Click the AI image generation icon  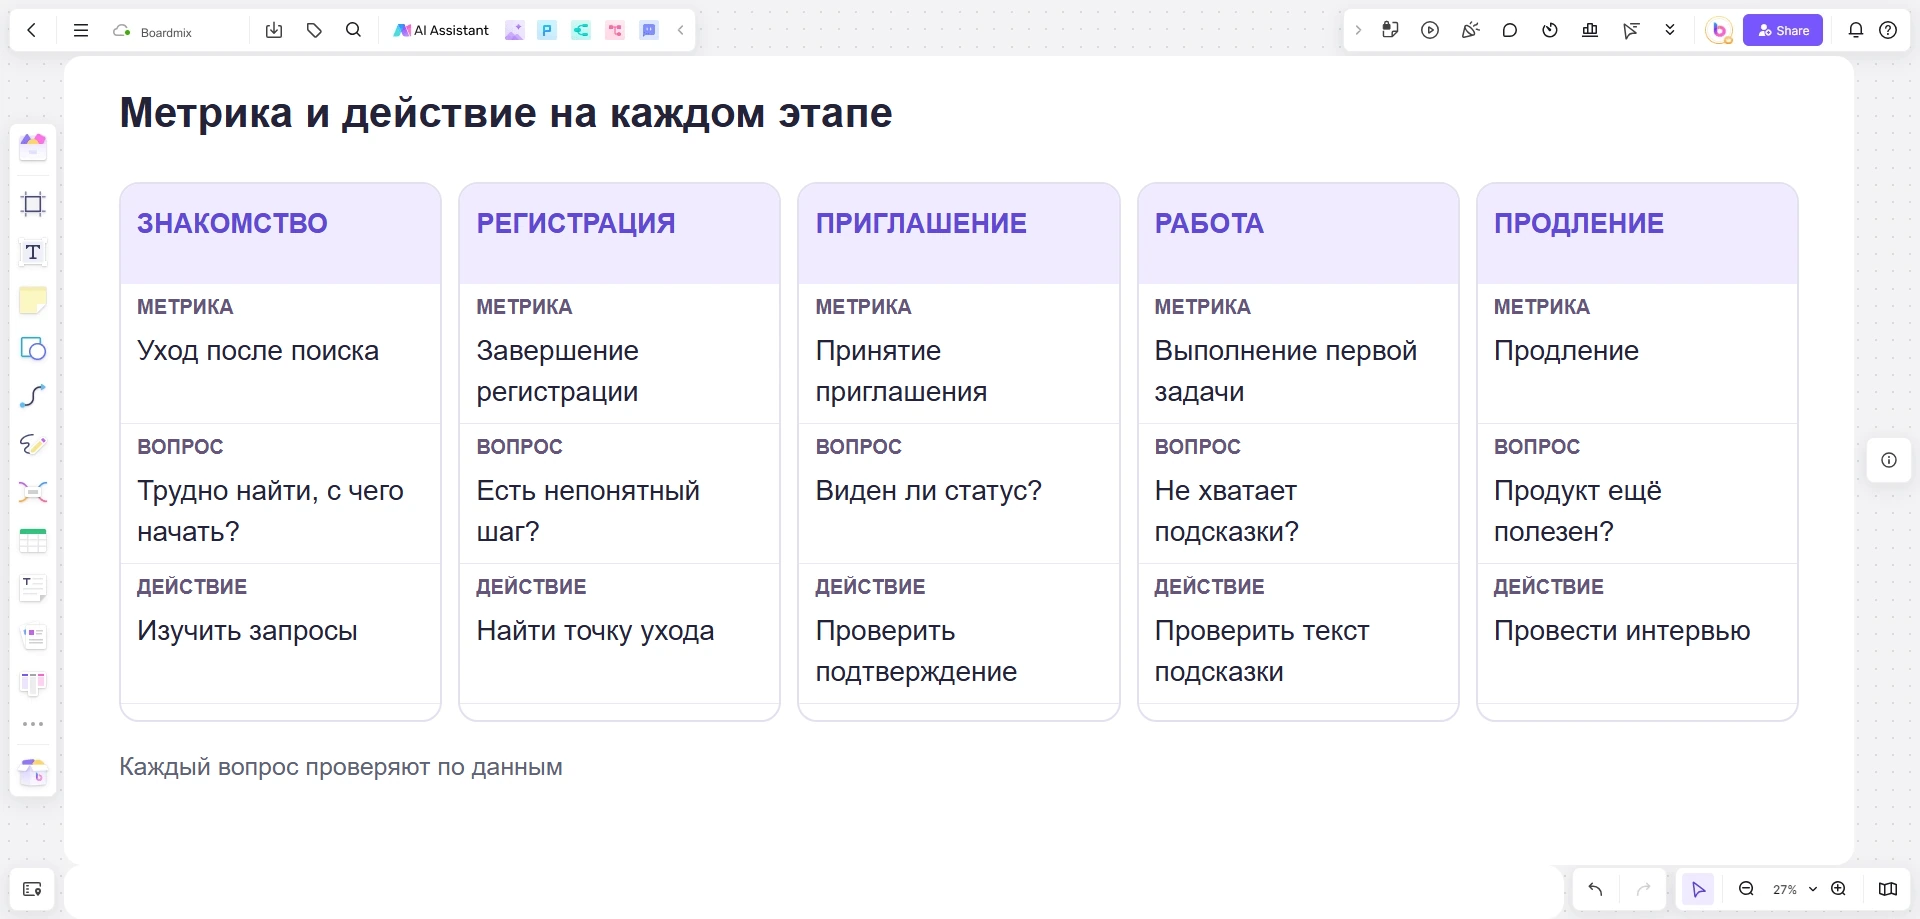coord(514,30)
